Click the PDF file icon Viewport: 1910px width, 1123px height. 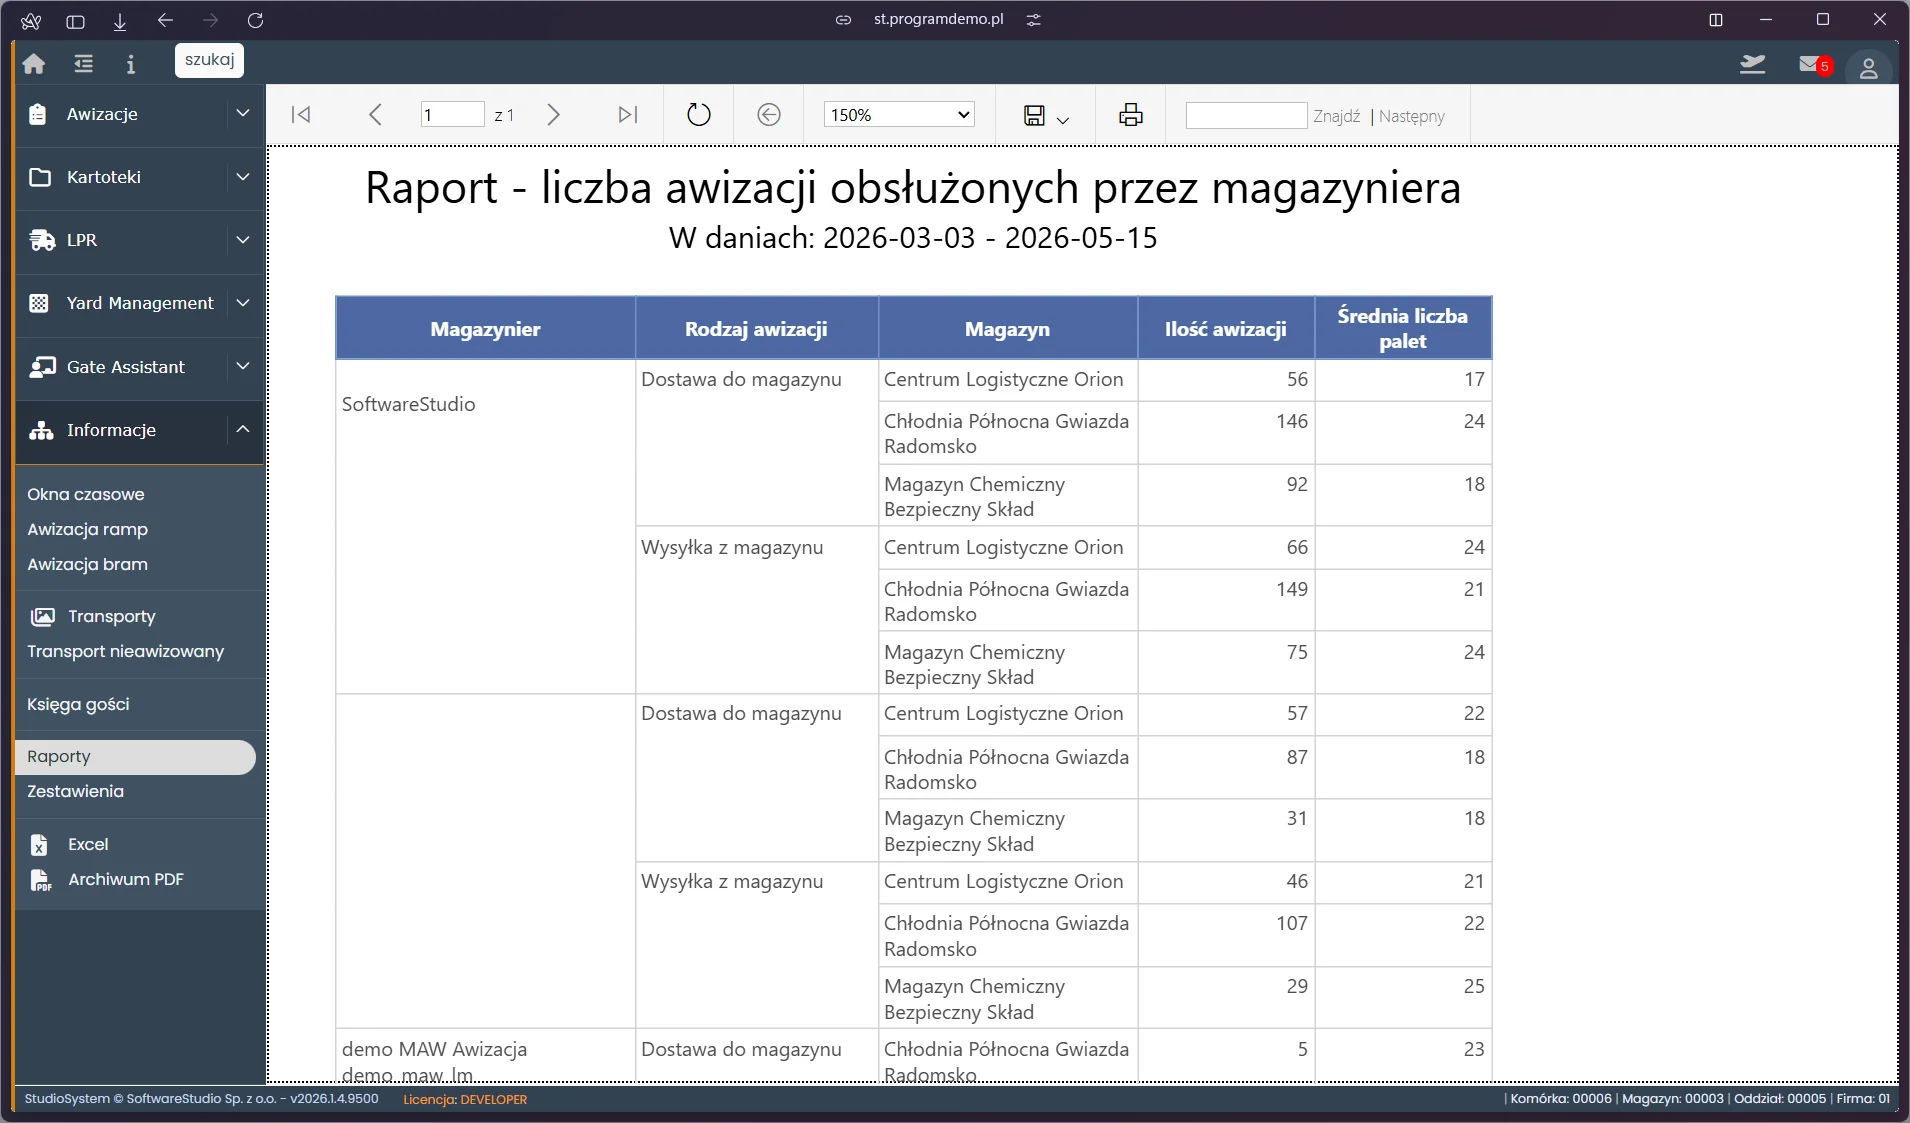point(40,880)
